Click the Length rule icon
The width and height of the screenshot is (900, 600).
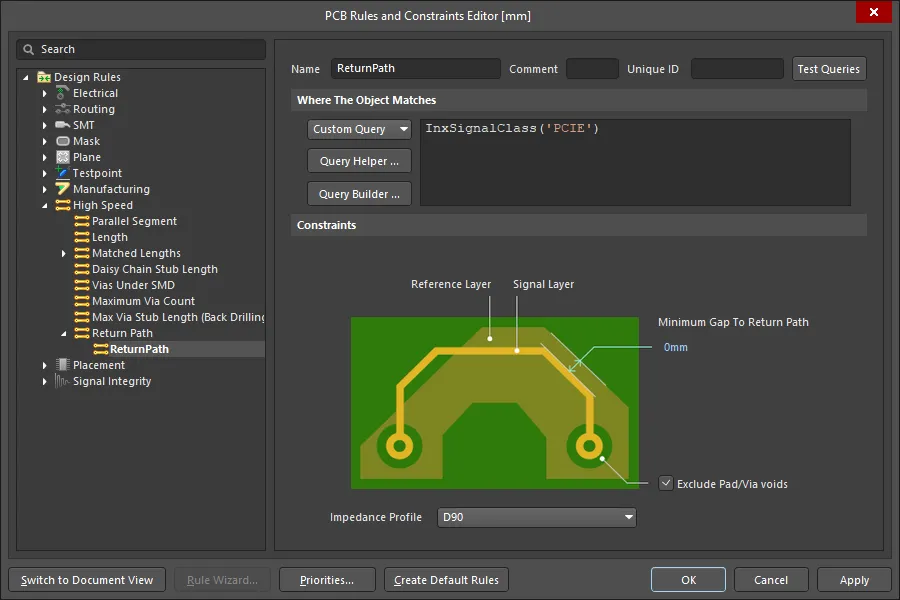82,237
